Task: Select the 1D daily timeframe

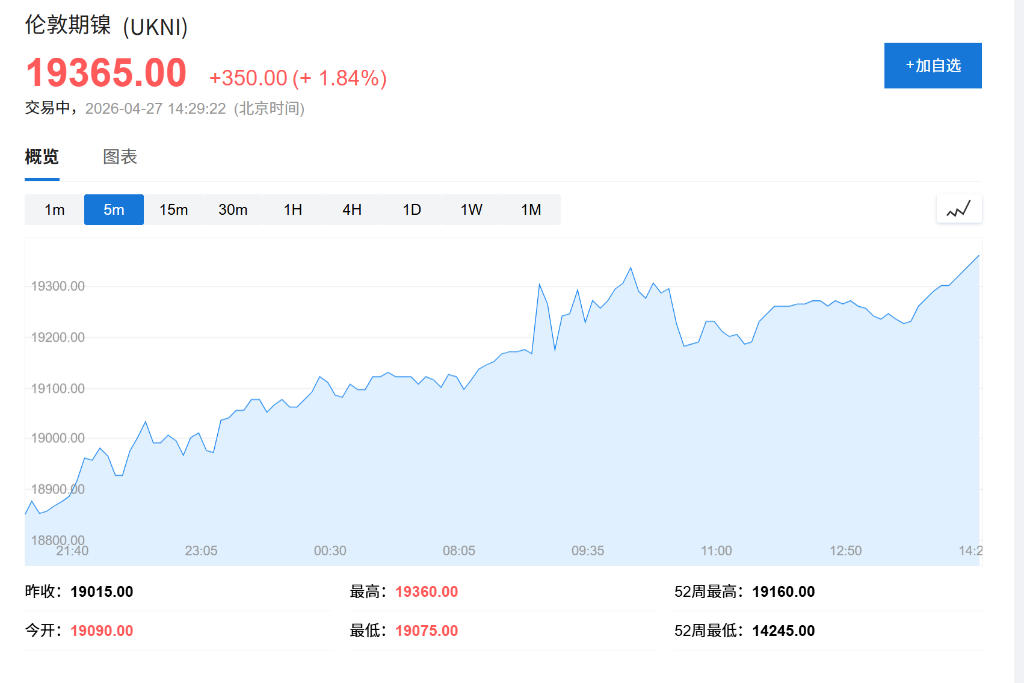Action: 411,210
